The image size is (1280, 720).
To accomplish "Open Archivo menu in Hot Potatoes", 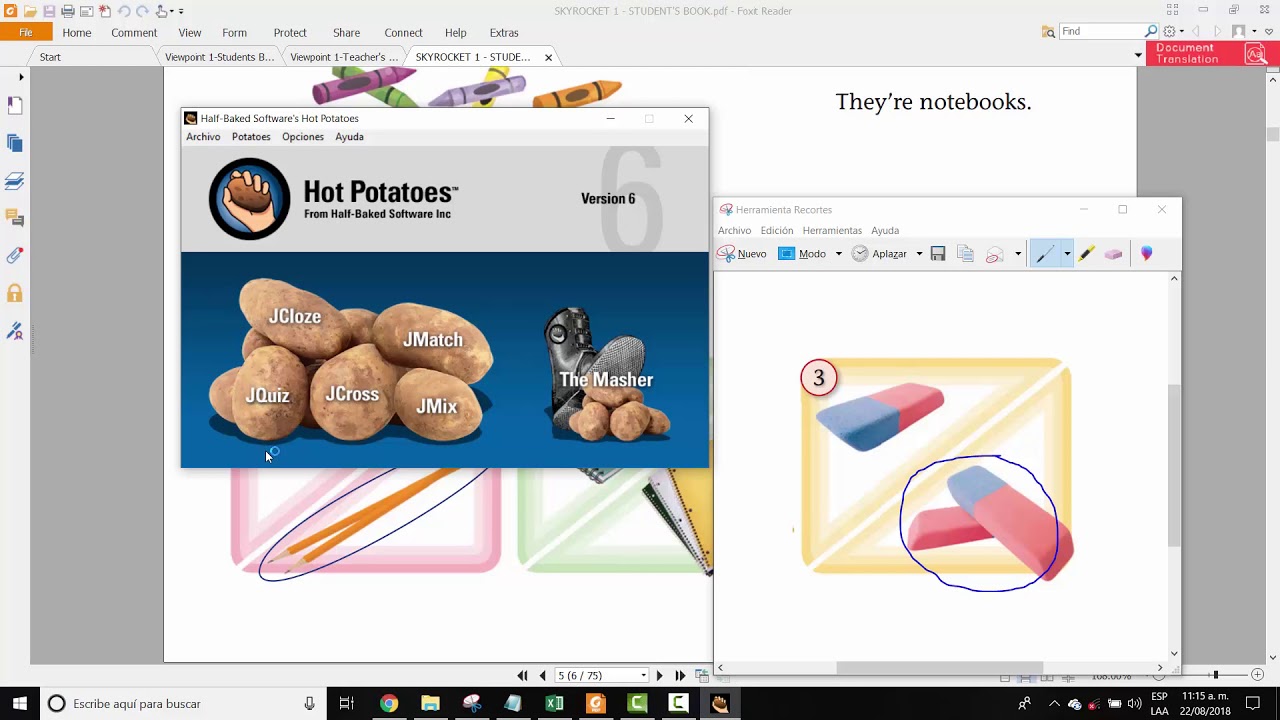I will (x=203, y=137).
